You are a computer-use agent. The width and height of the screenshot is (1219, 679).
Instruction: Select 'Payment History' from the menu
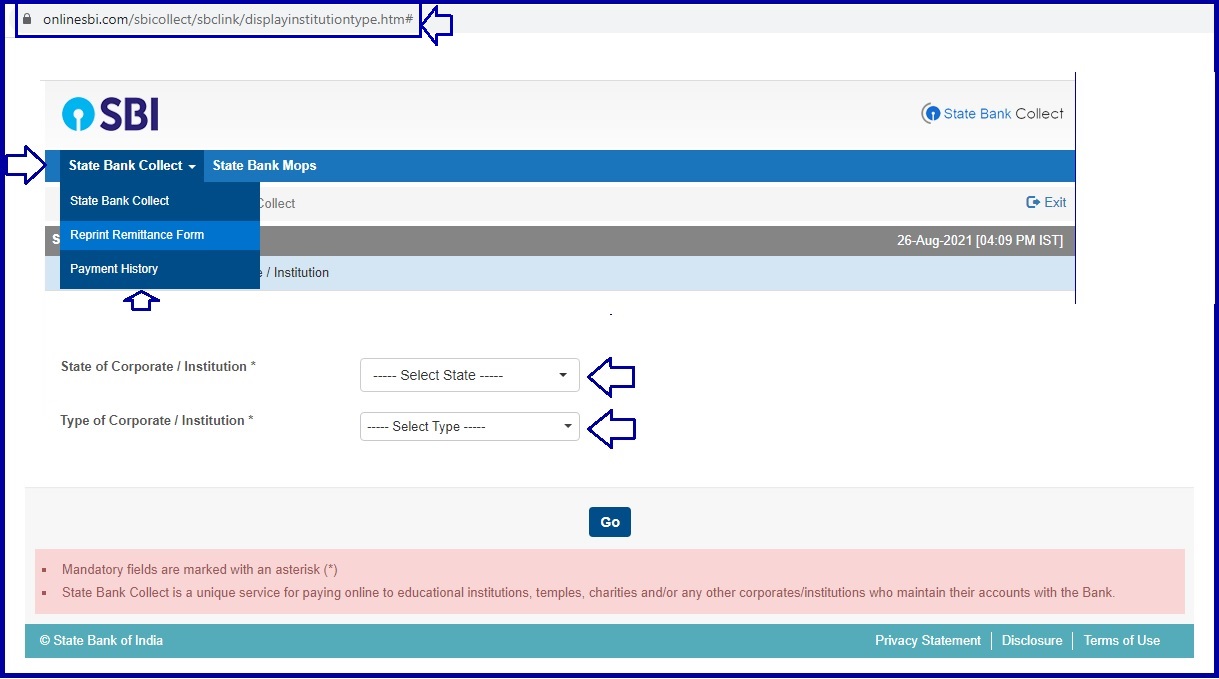tap(113, 268)
